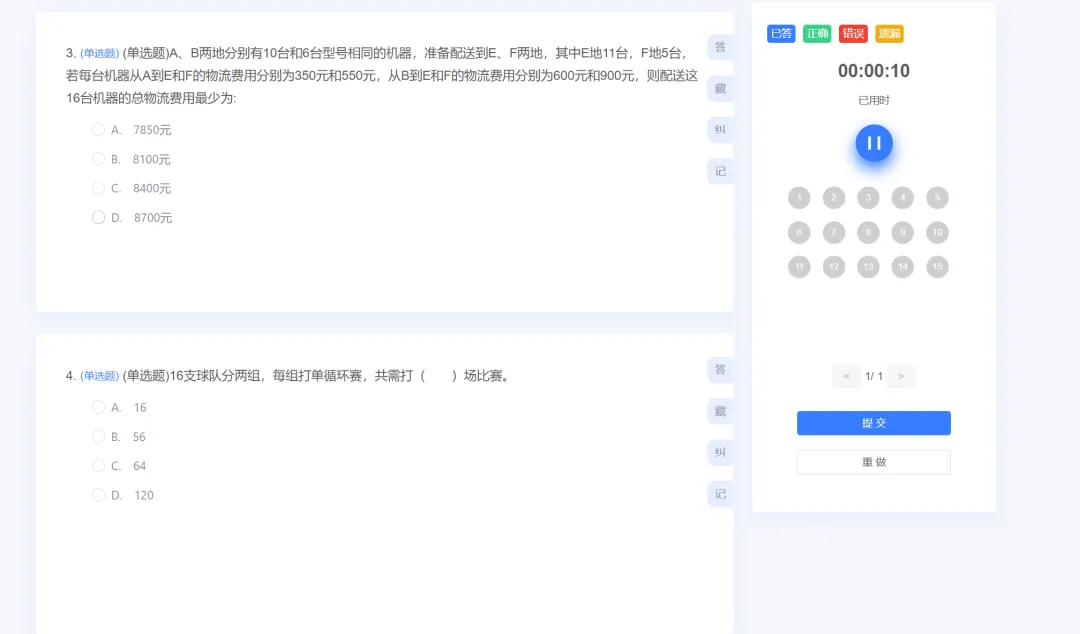Jump to question 12 circle

(833, 267)
